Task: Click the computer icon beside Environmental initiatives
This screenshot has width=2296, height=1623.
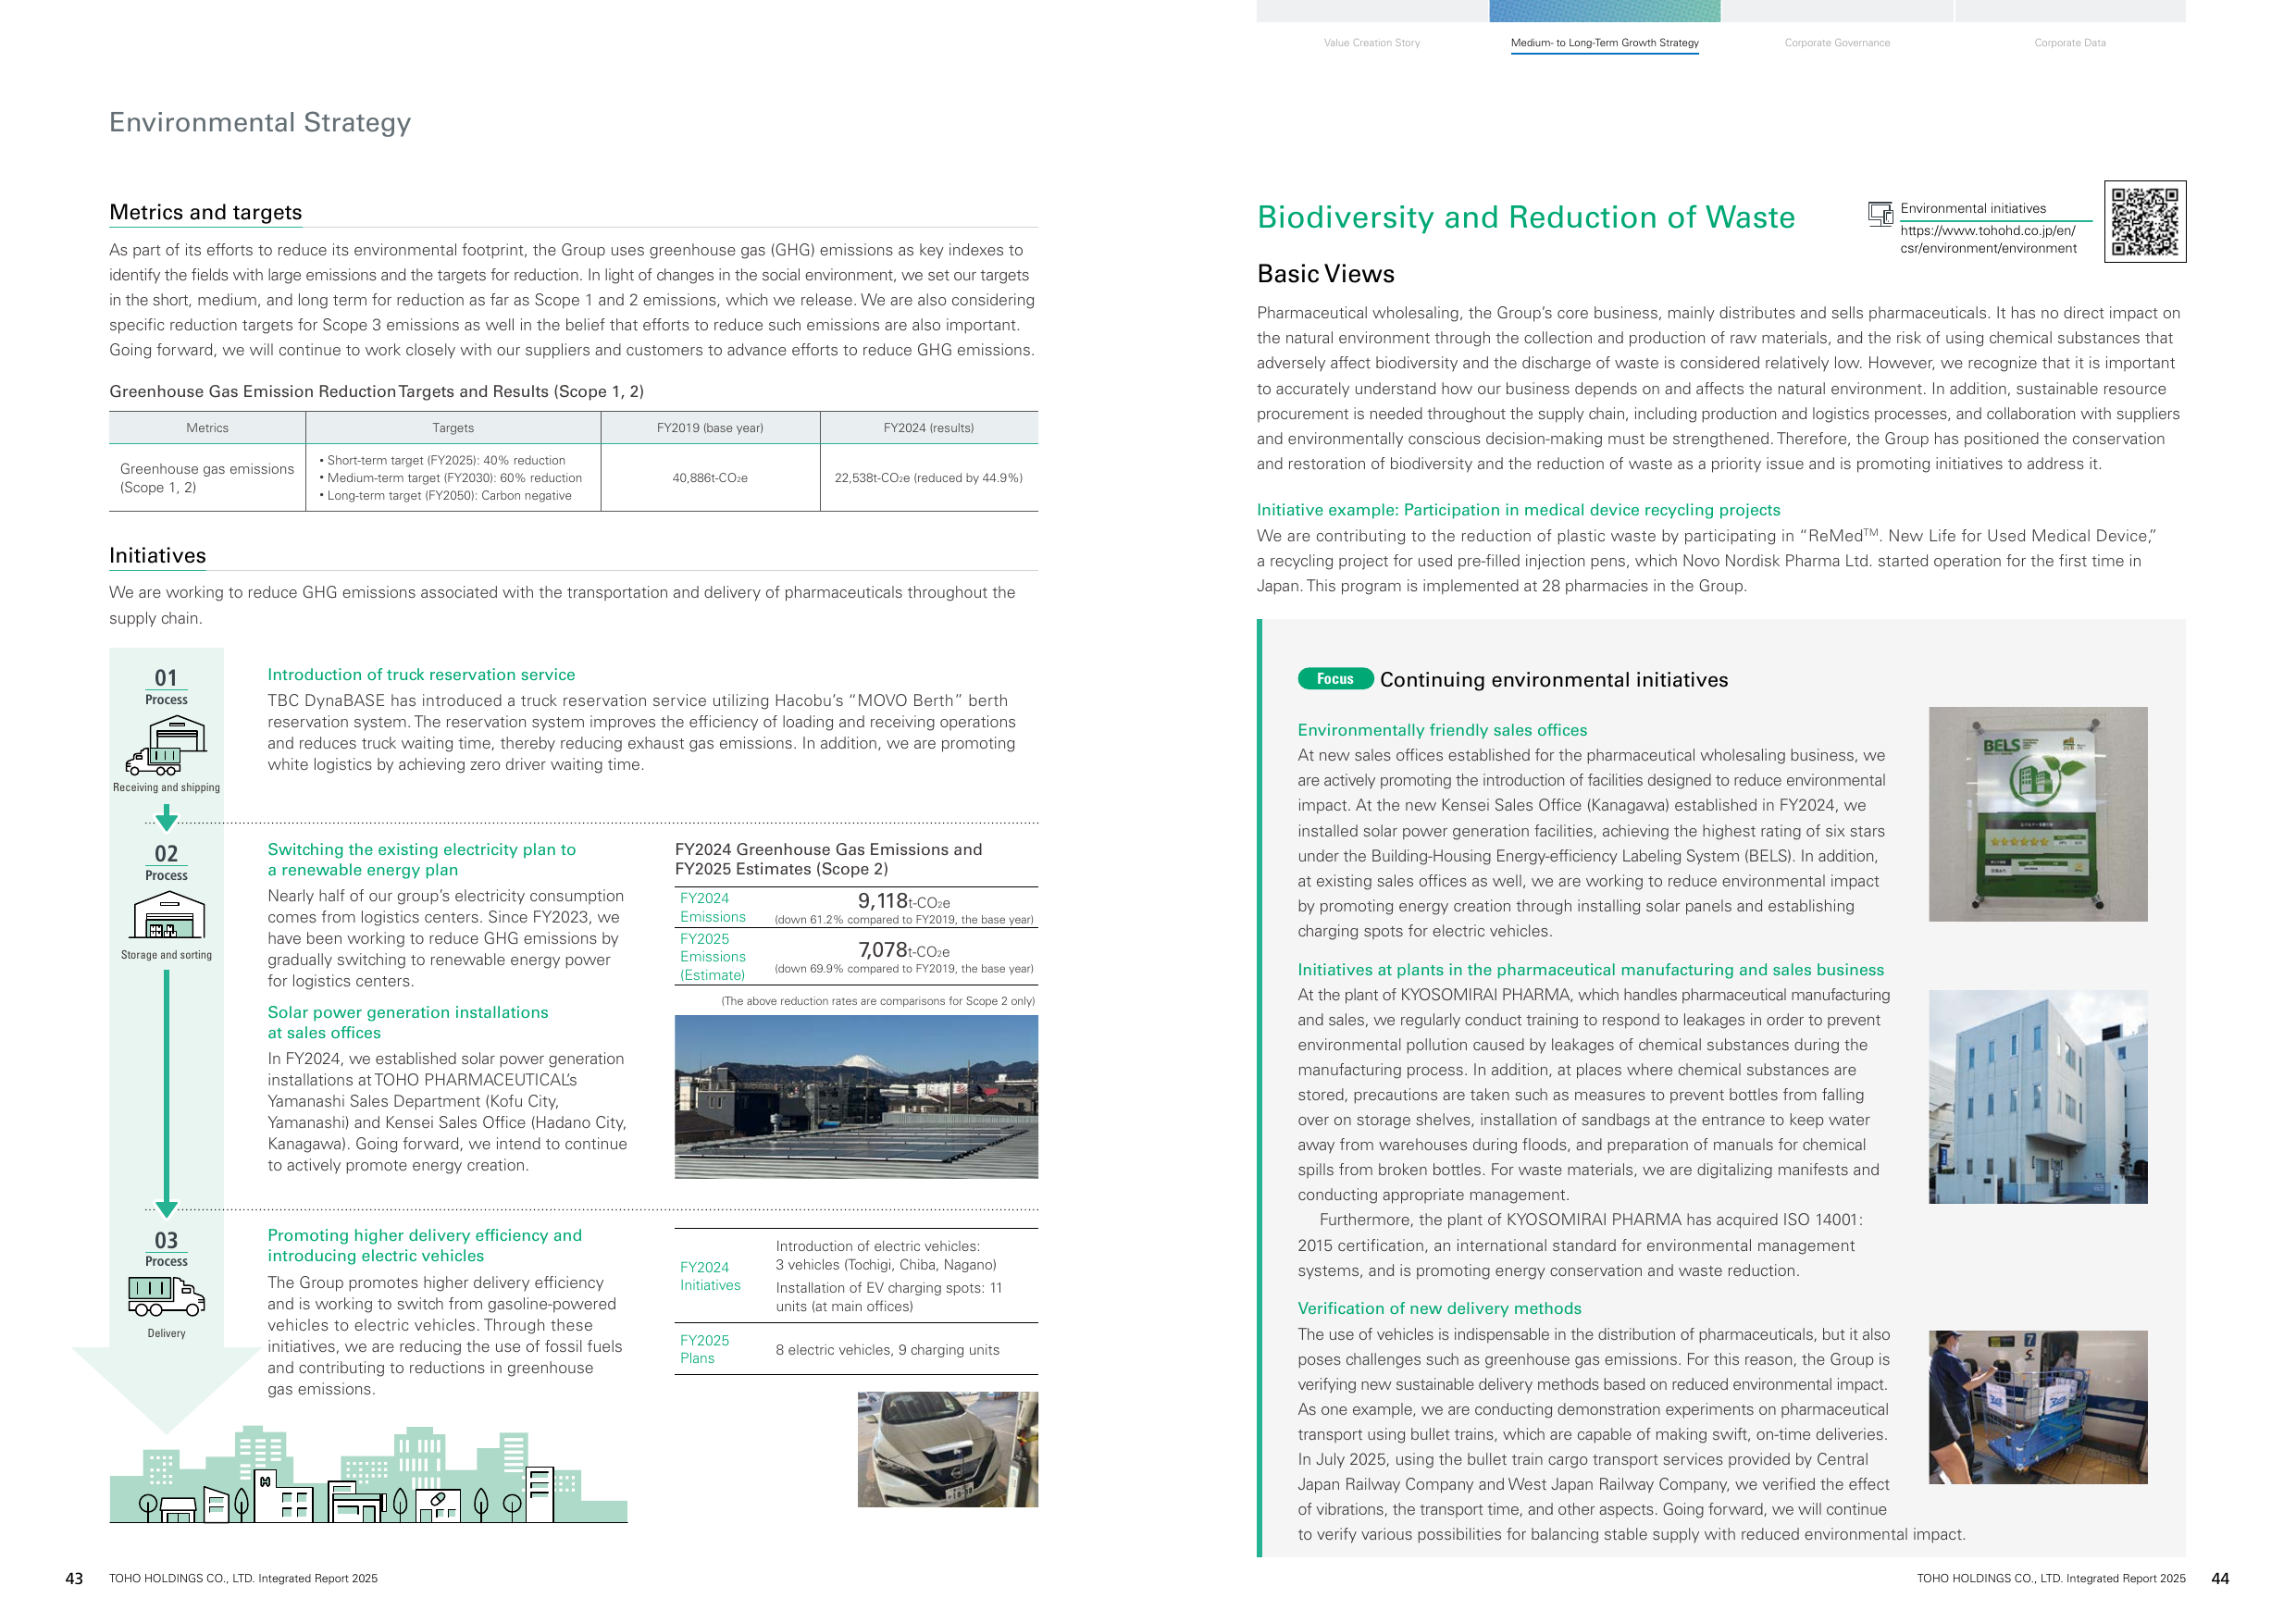Action: (1880, 213)
